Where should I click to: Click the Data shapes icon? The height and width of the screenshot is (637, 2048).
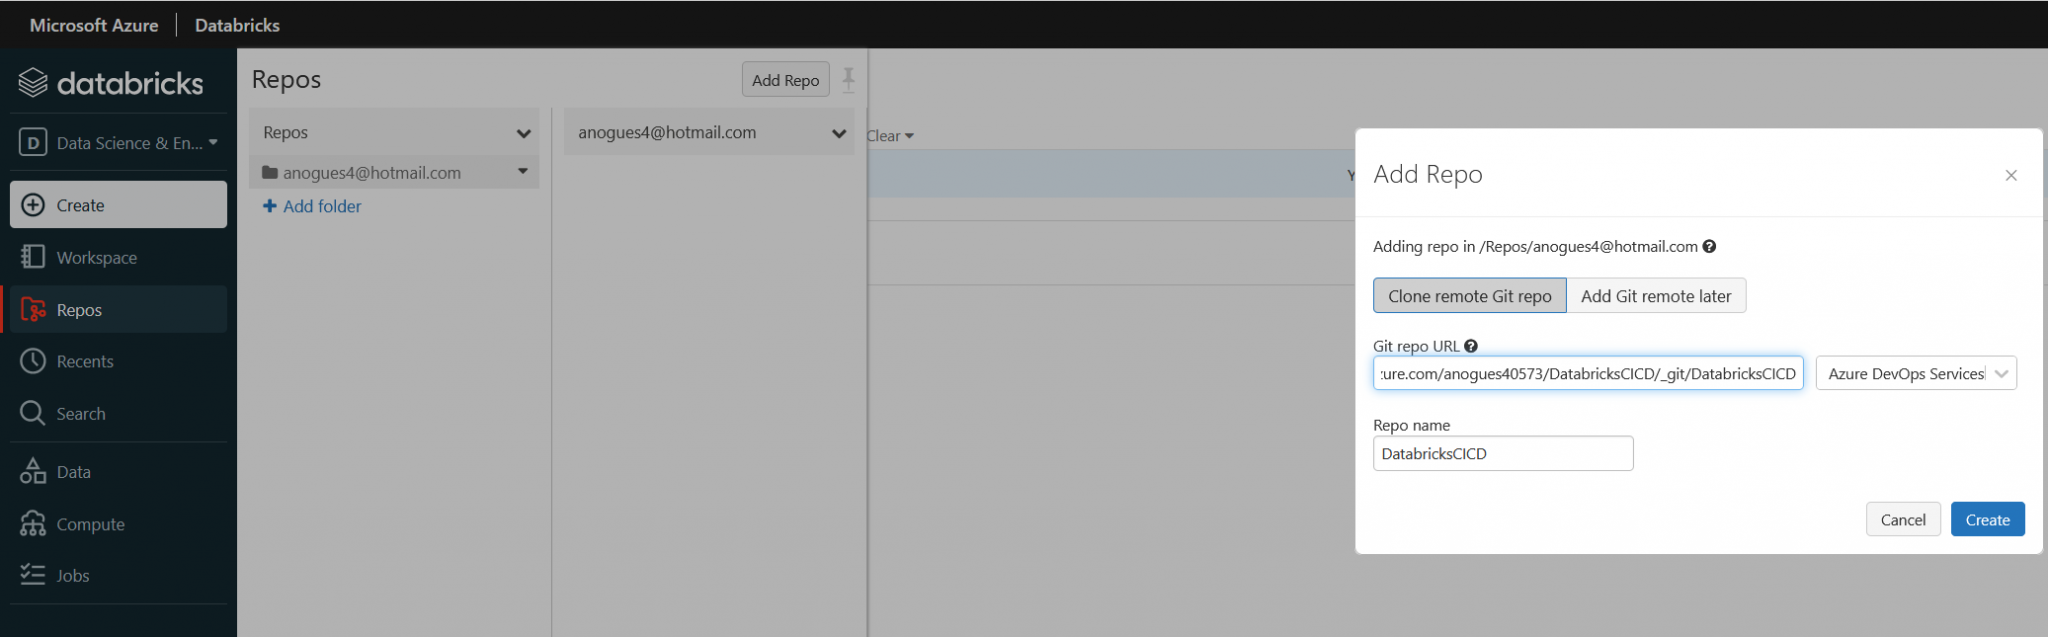click(x=33, y=471)
